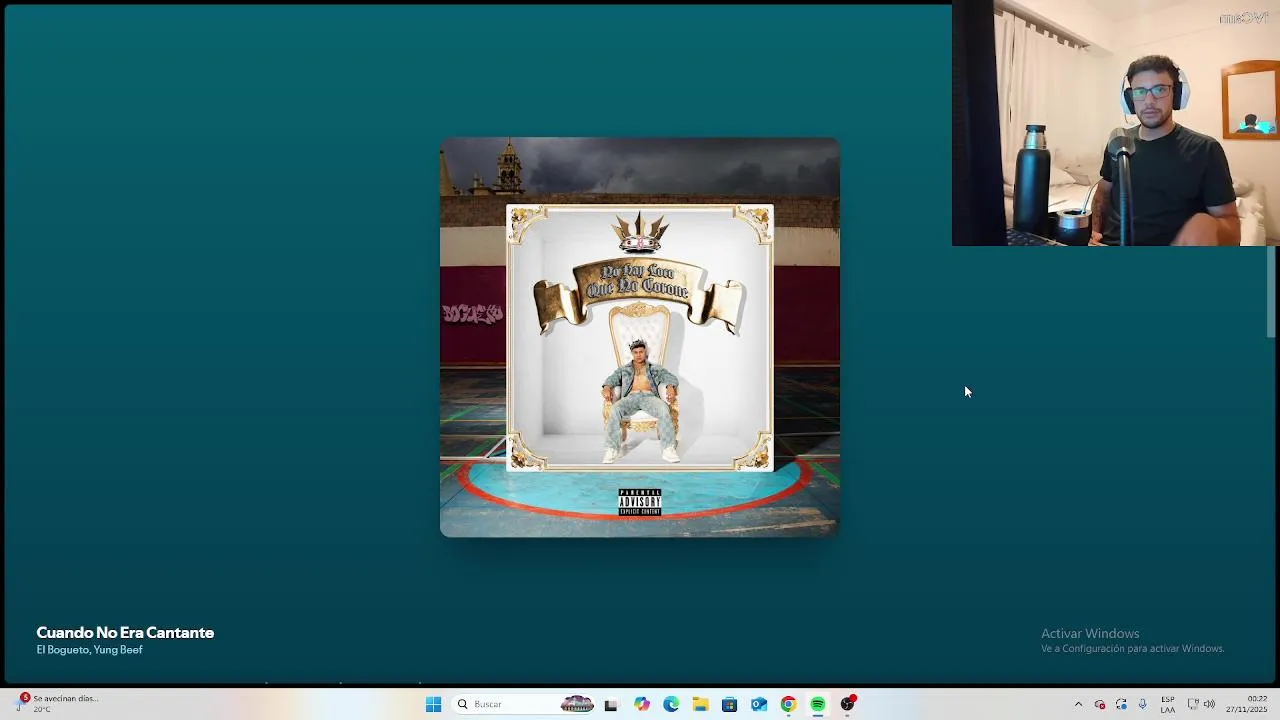Viewport: 1280px width, 720px height.
Task: Click the 'Yung Beef' artist name
Action: click(x=119, y=650)
